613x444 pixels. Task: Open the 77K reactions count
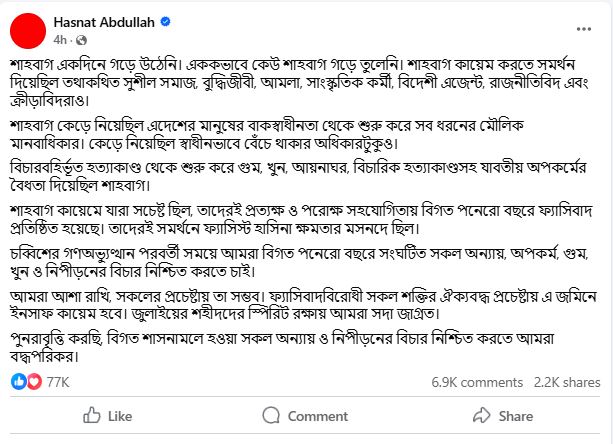tap(58, 382)
